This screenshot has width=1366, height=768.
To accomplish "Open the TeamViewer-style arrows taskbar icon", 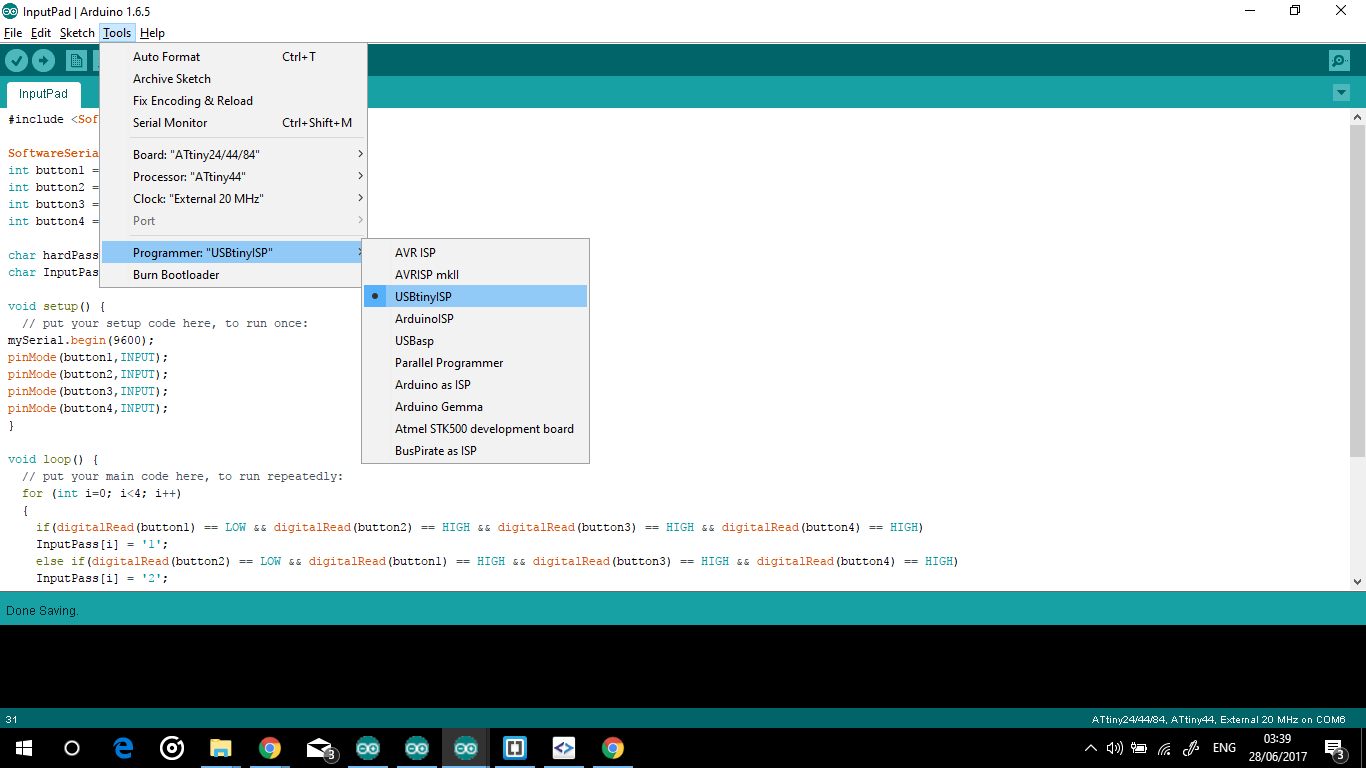I will point(564,748).
